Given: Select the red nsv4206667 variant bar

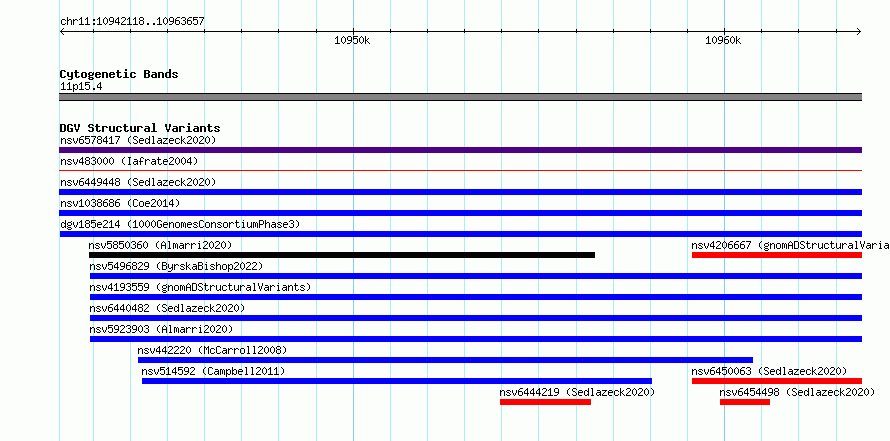Looking at the screenshot, I should pos(777,255).
